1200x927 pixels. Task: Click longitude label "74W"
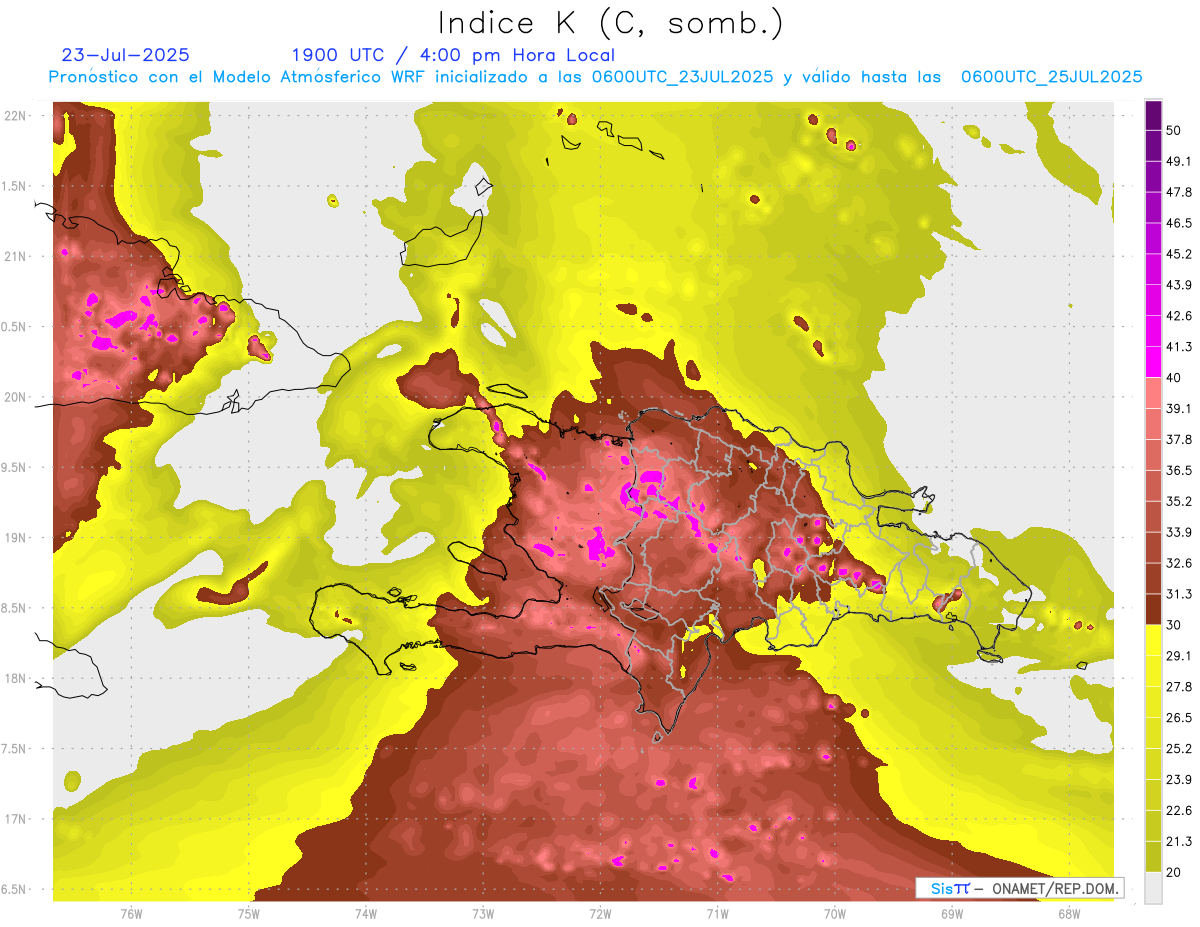tap(366, 914)
